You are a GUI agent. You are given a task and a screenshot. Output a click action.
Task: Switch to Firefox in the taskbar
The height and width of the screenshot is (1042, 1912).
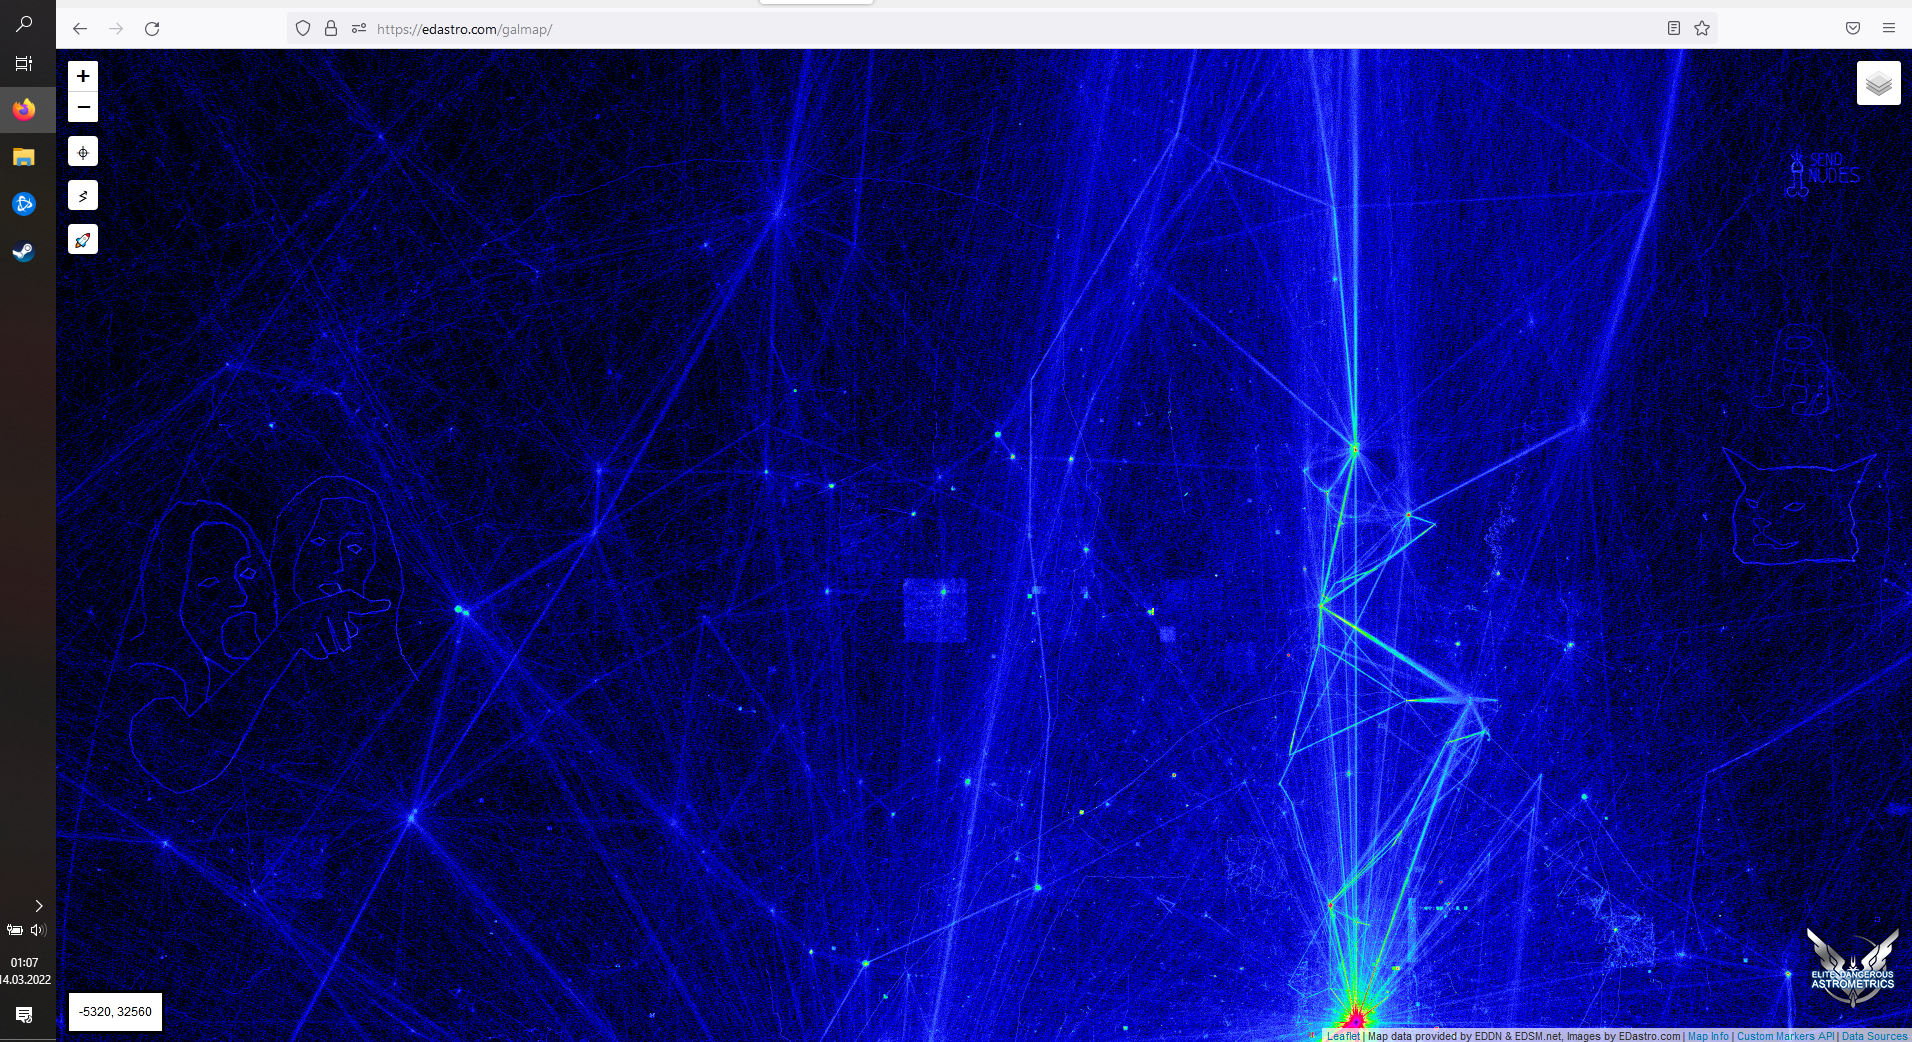(24, 109)
